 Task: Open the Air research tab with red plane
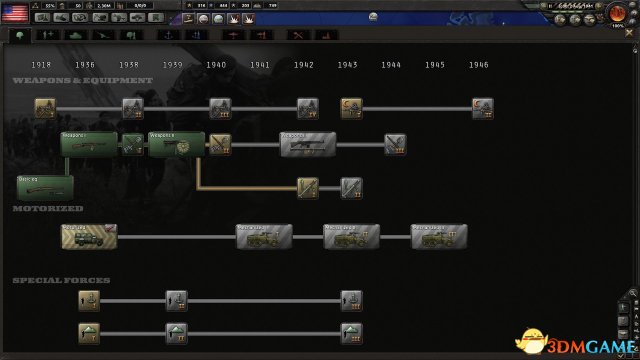pos(233,36)
